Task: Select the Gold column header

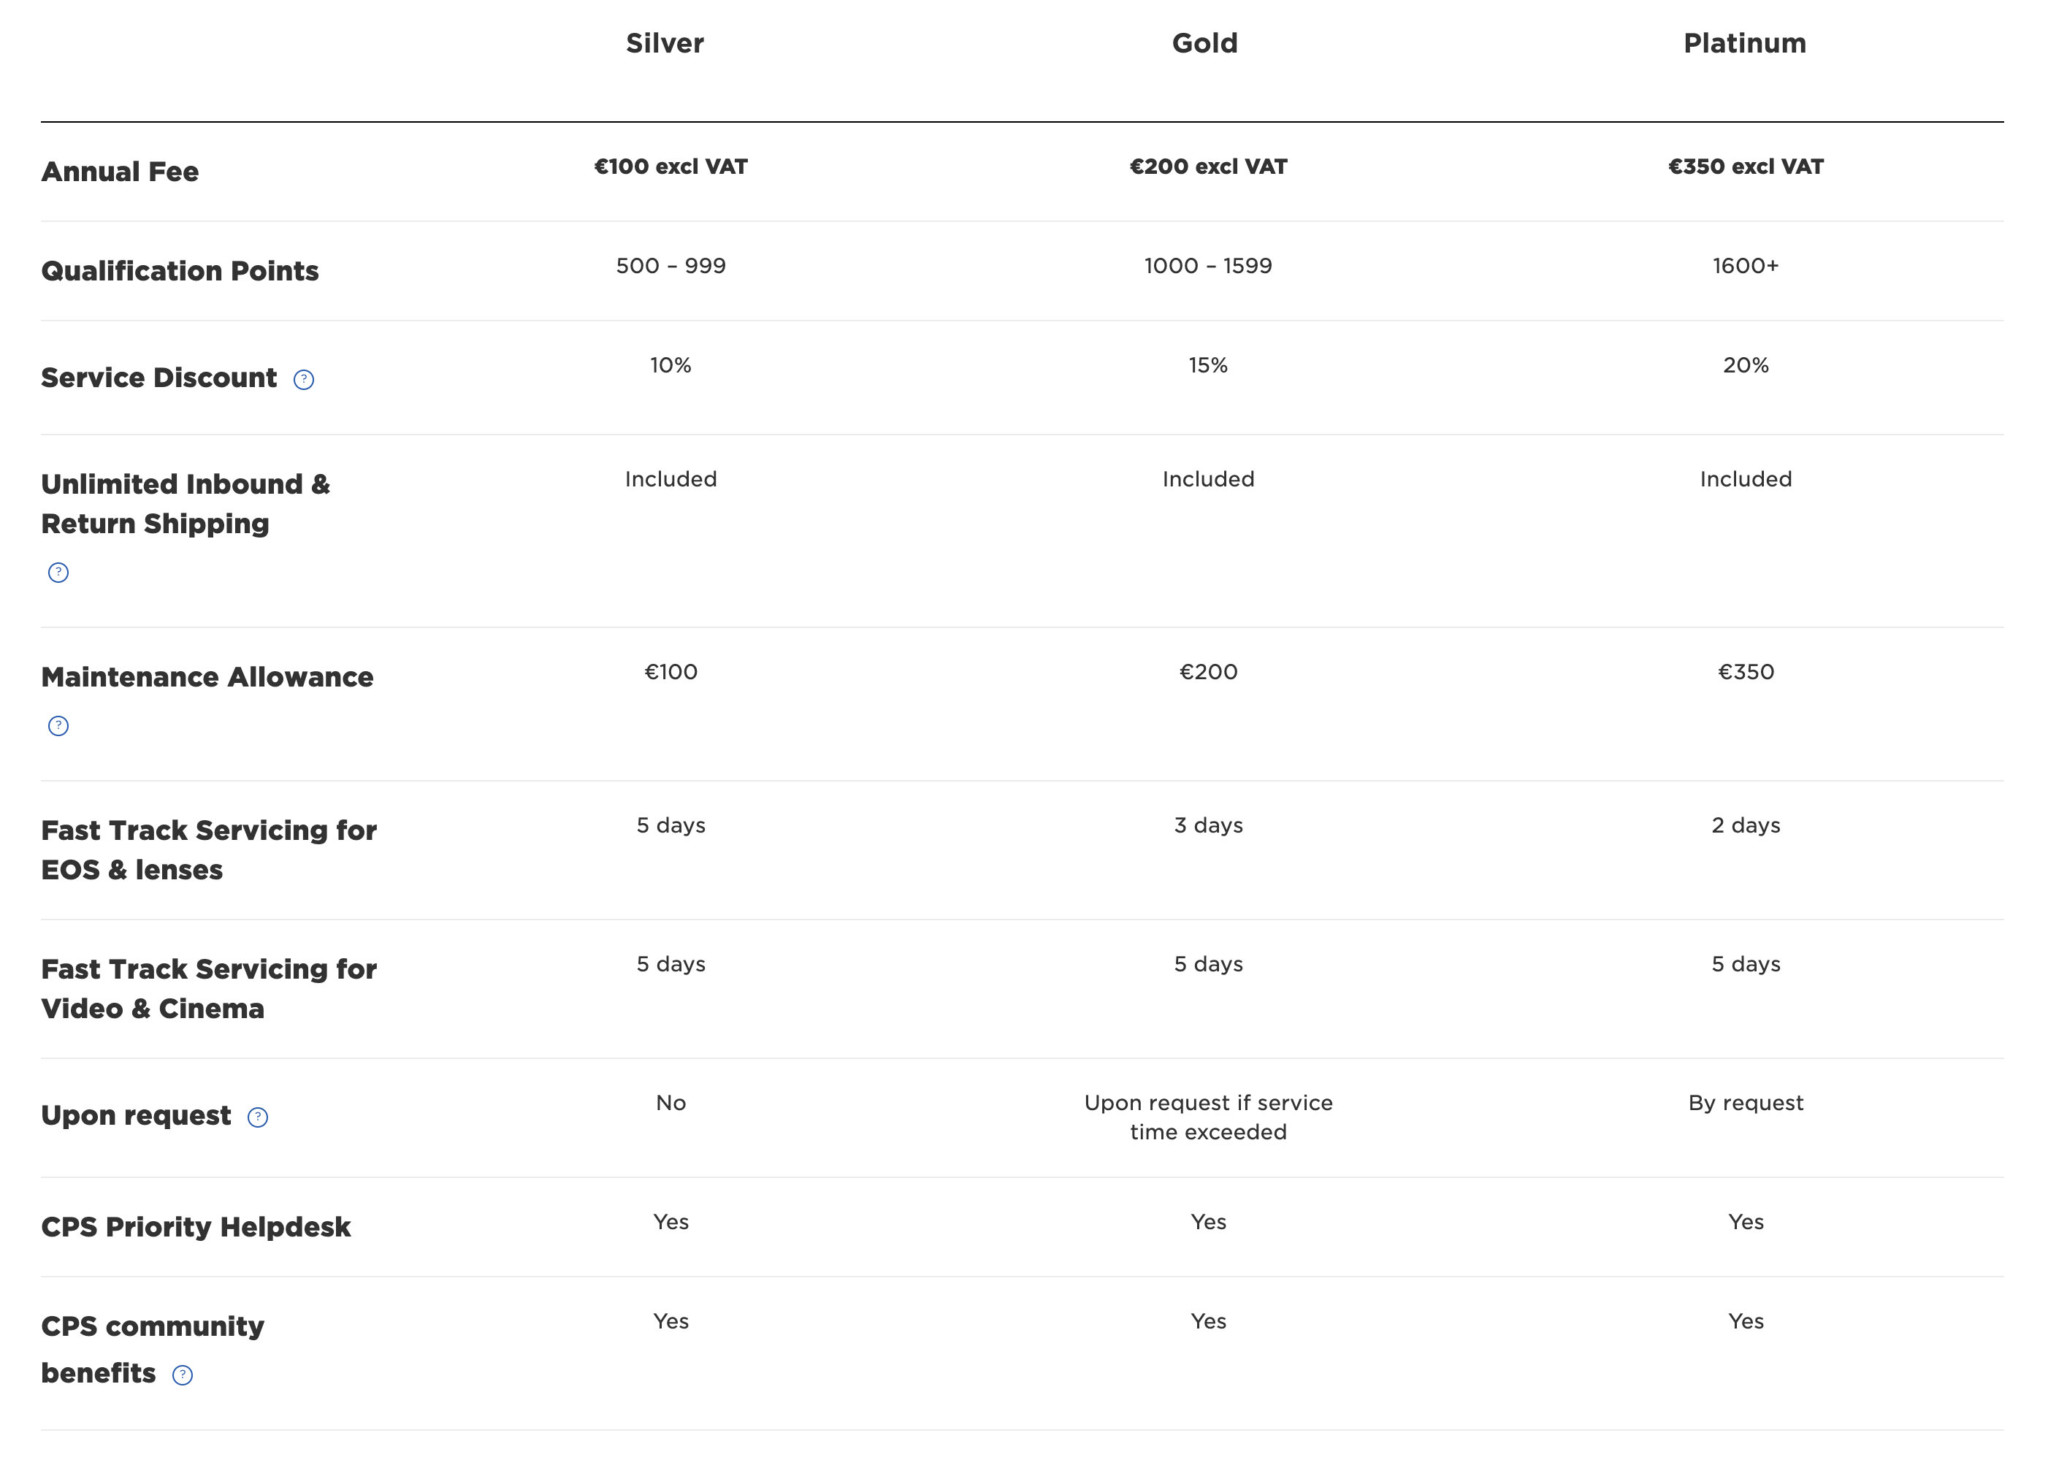Action: [1205, 43]
